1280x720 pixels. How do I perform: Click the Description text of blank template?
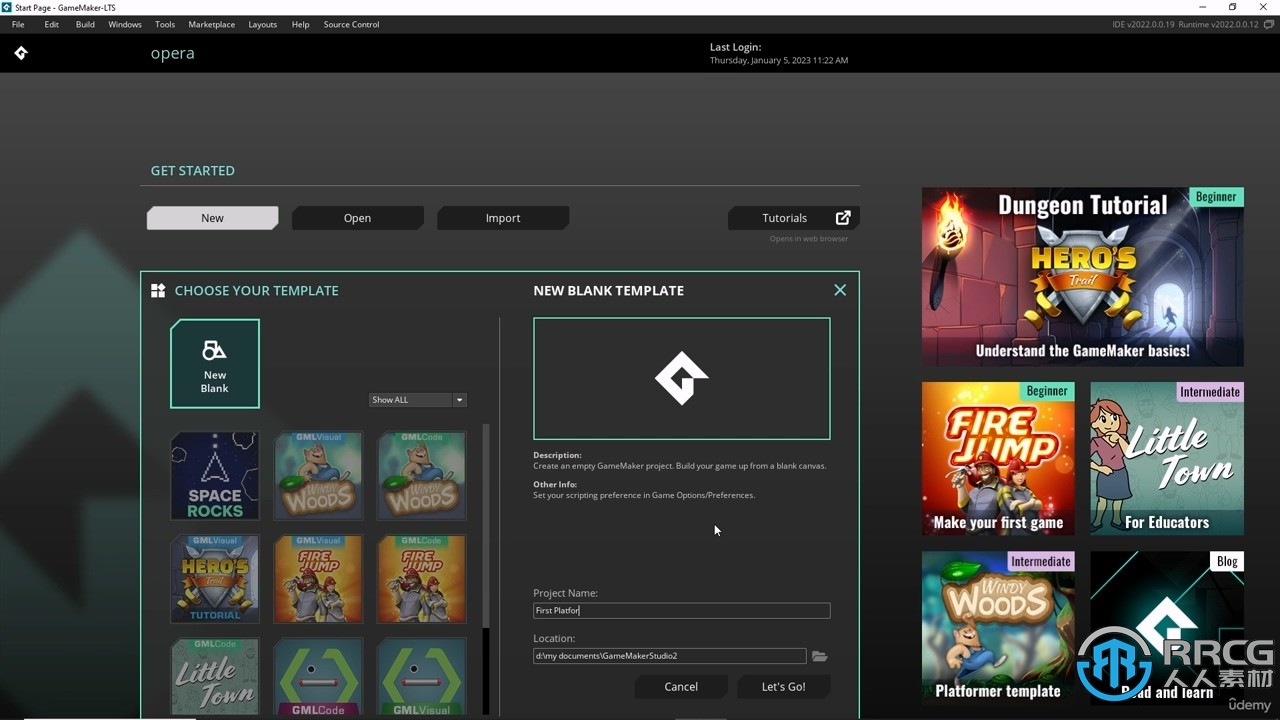click(680, 466)
